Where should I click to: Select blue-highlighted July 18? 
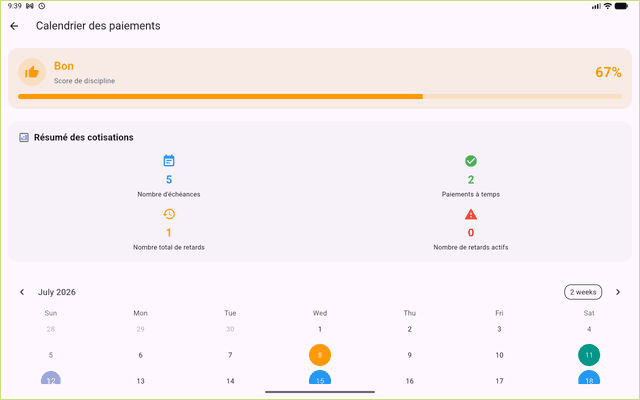pyautogui.click(x=589, y=378)
